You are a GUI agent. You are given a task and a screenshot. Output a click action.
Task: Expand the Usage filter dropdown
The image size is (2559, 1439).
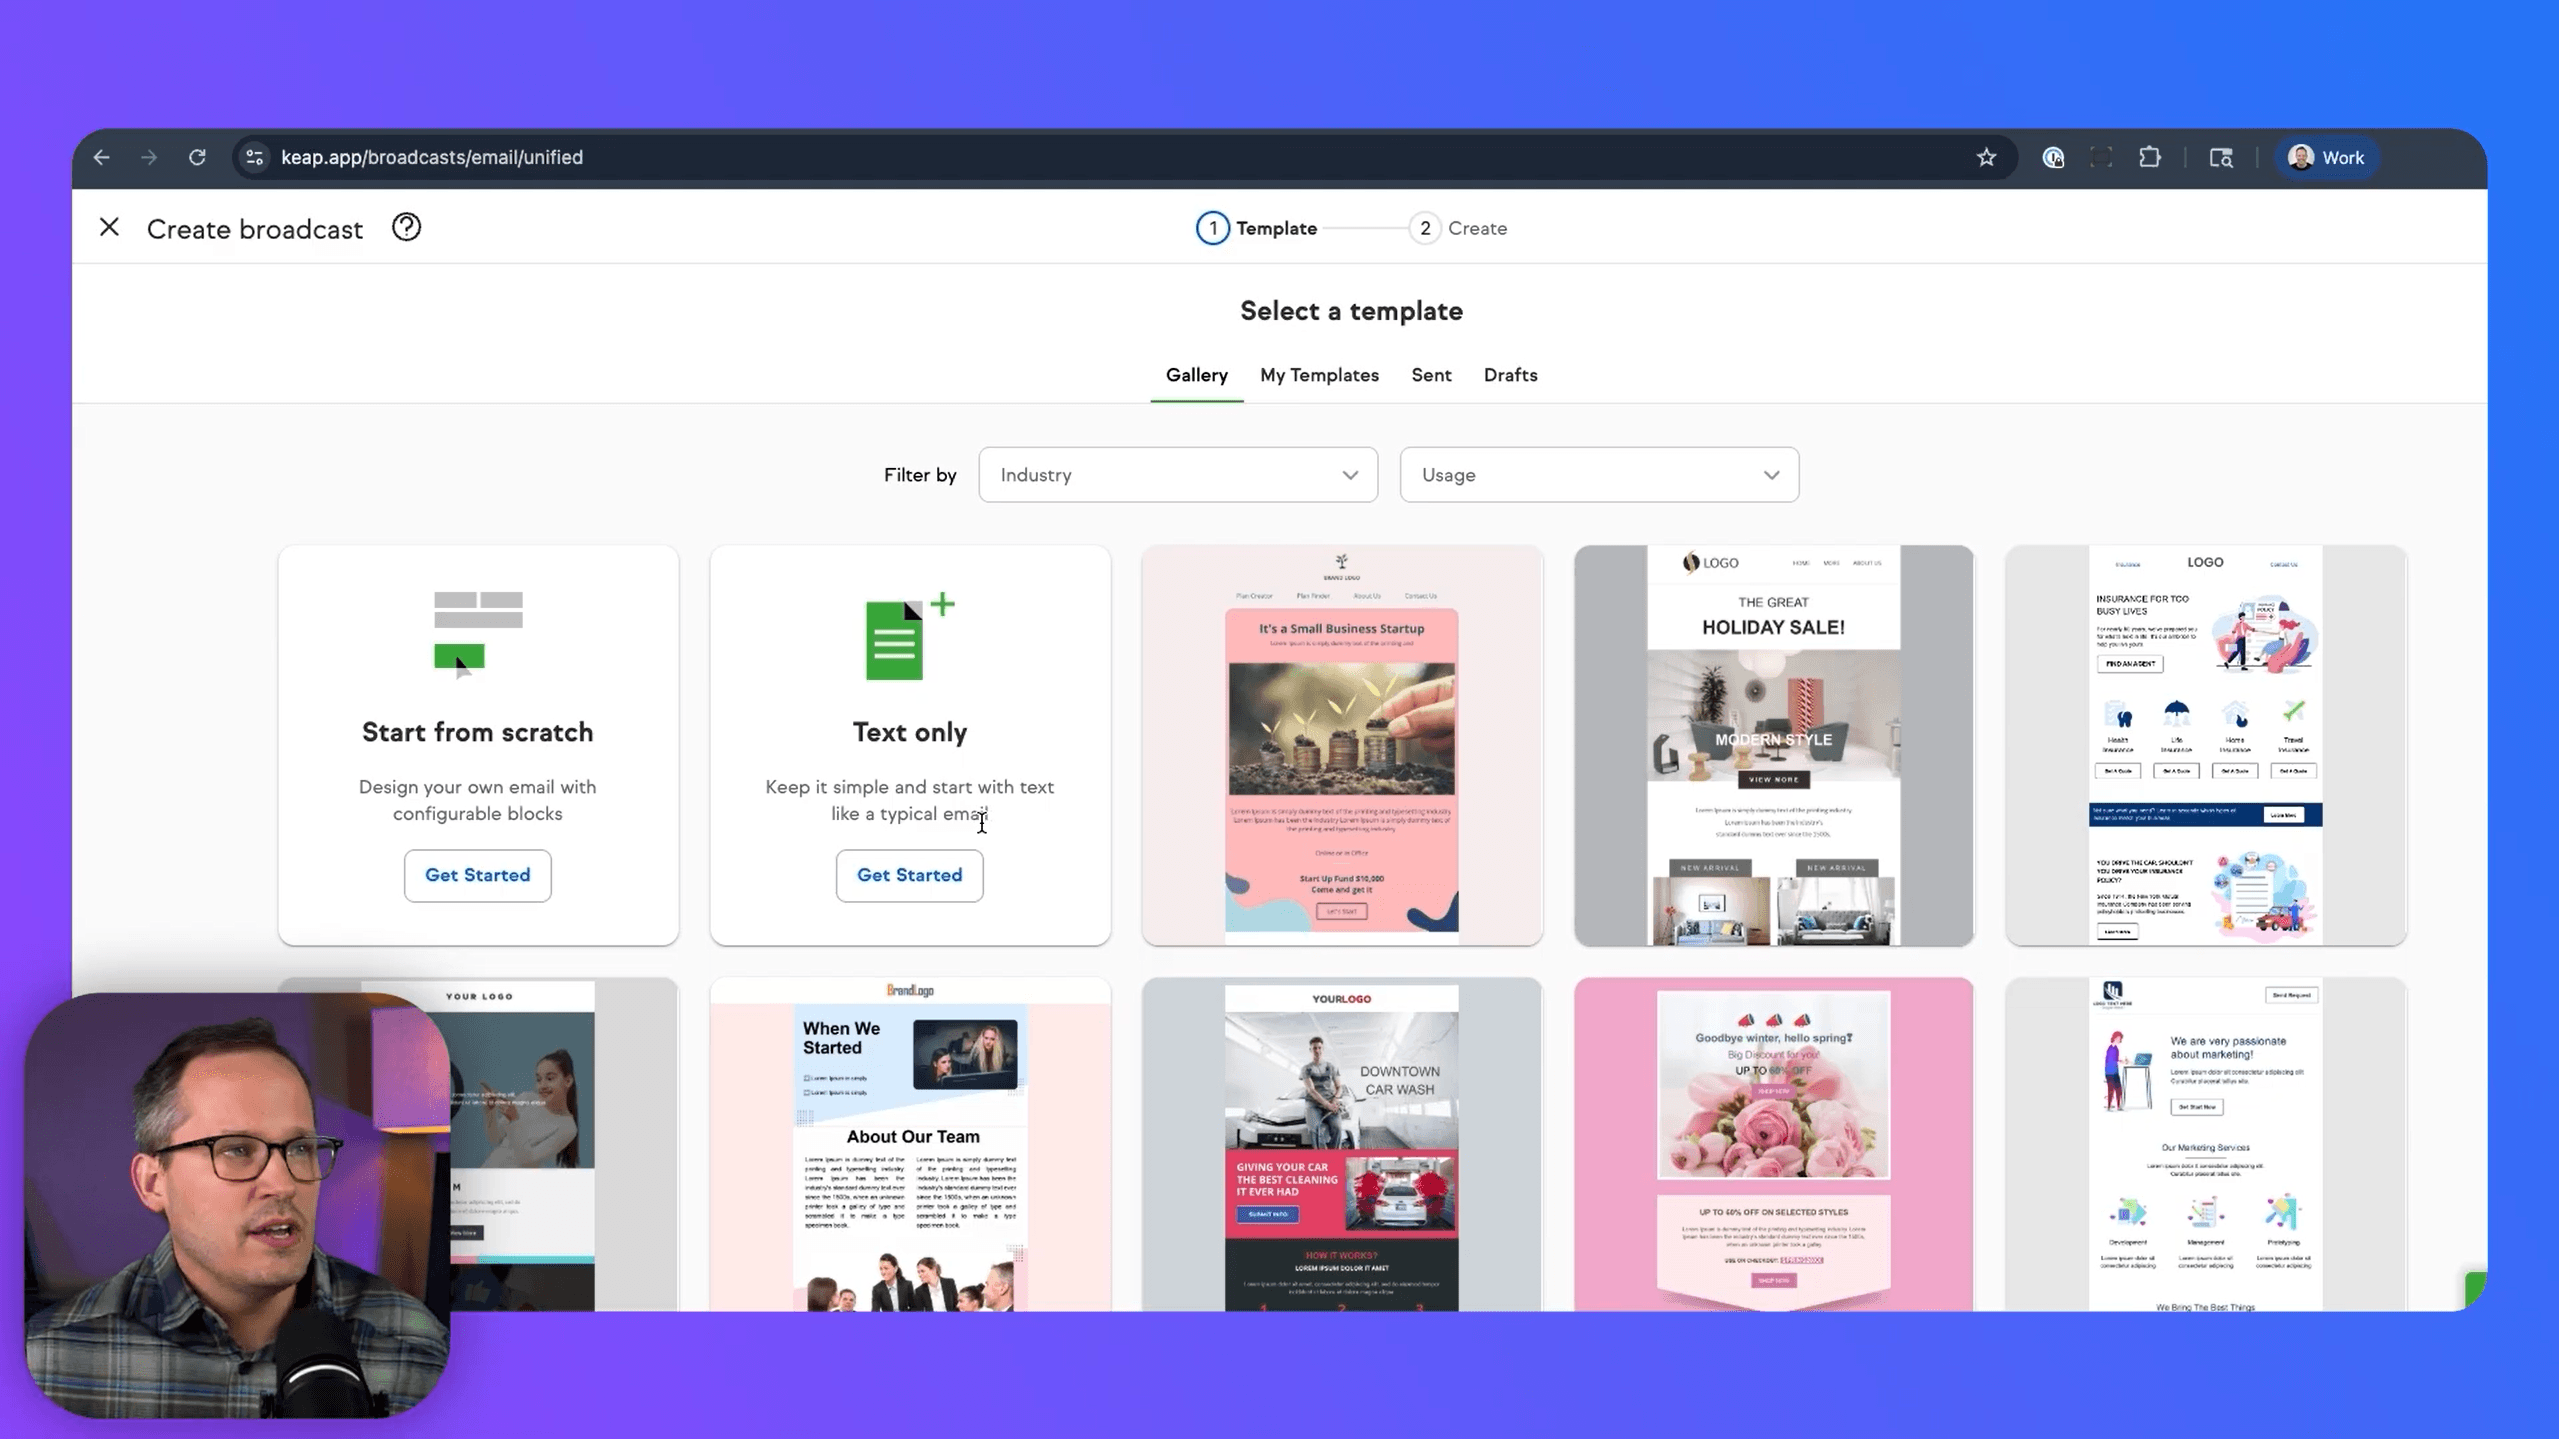tap(1597, 475)
